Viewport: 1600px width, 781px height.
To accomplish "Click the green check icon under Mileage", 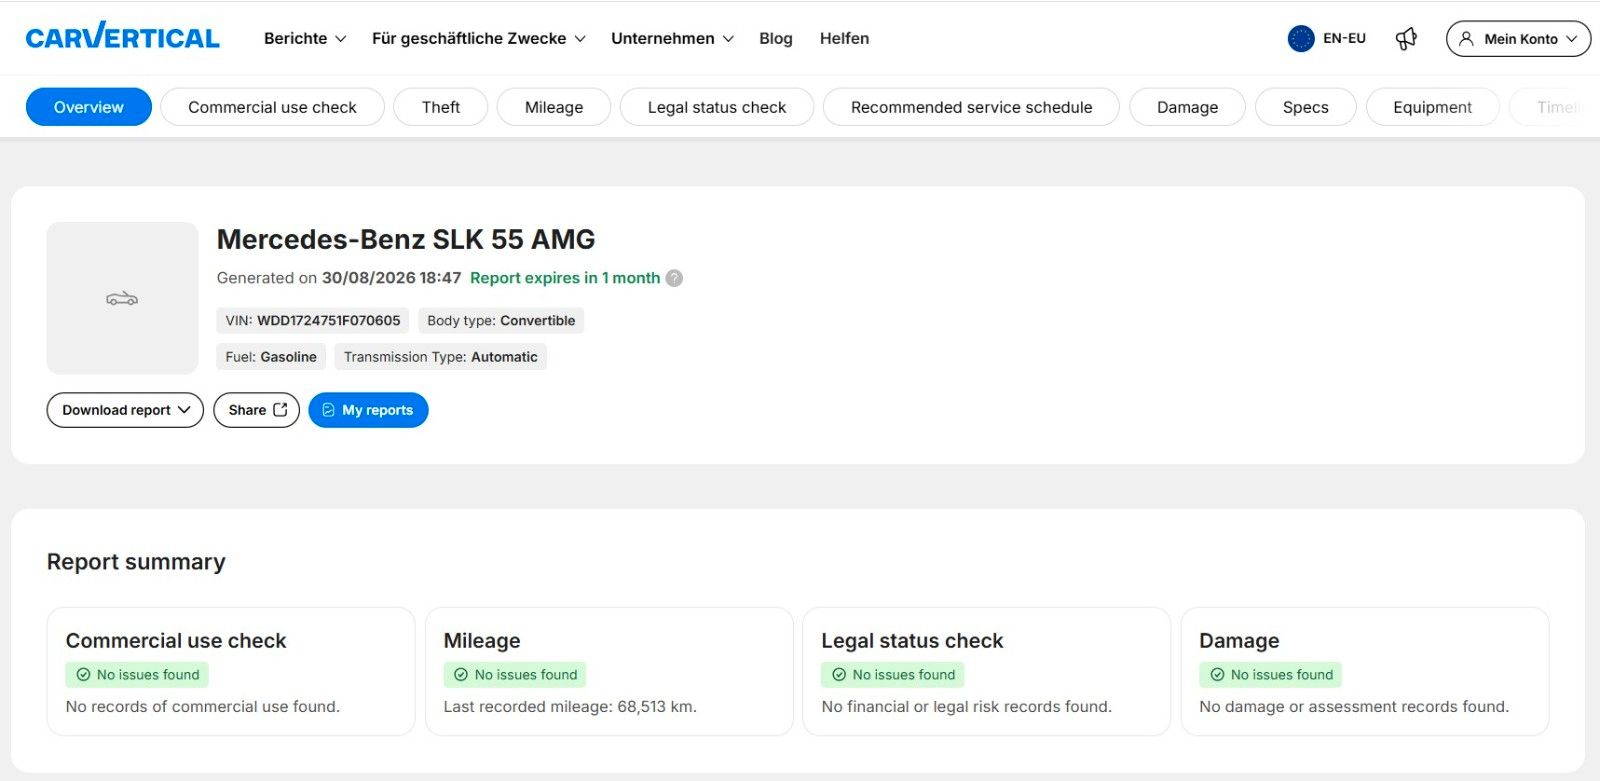I will tap(461, 675).
